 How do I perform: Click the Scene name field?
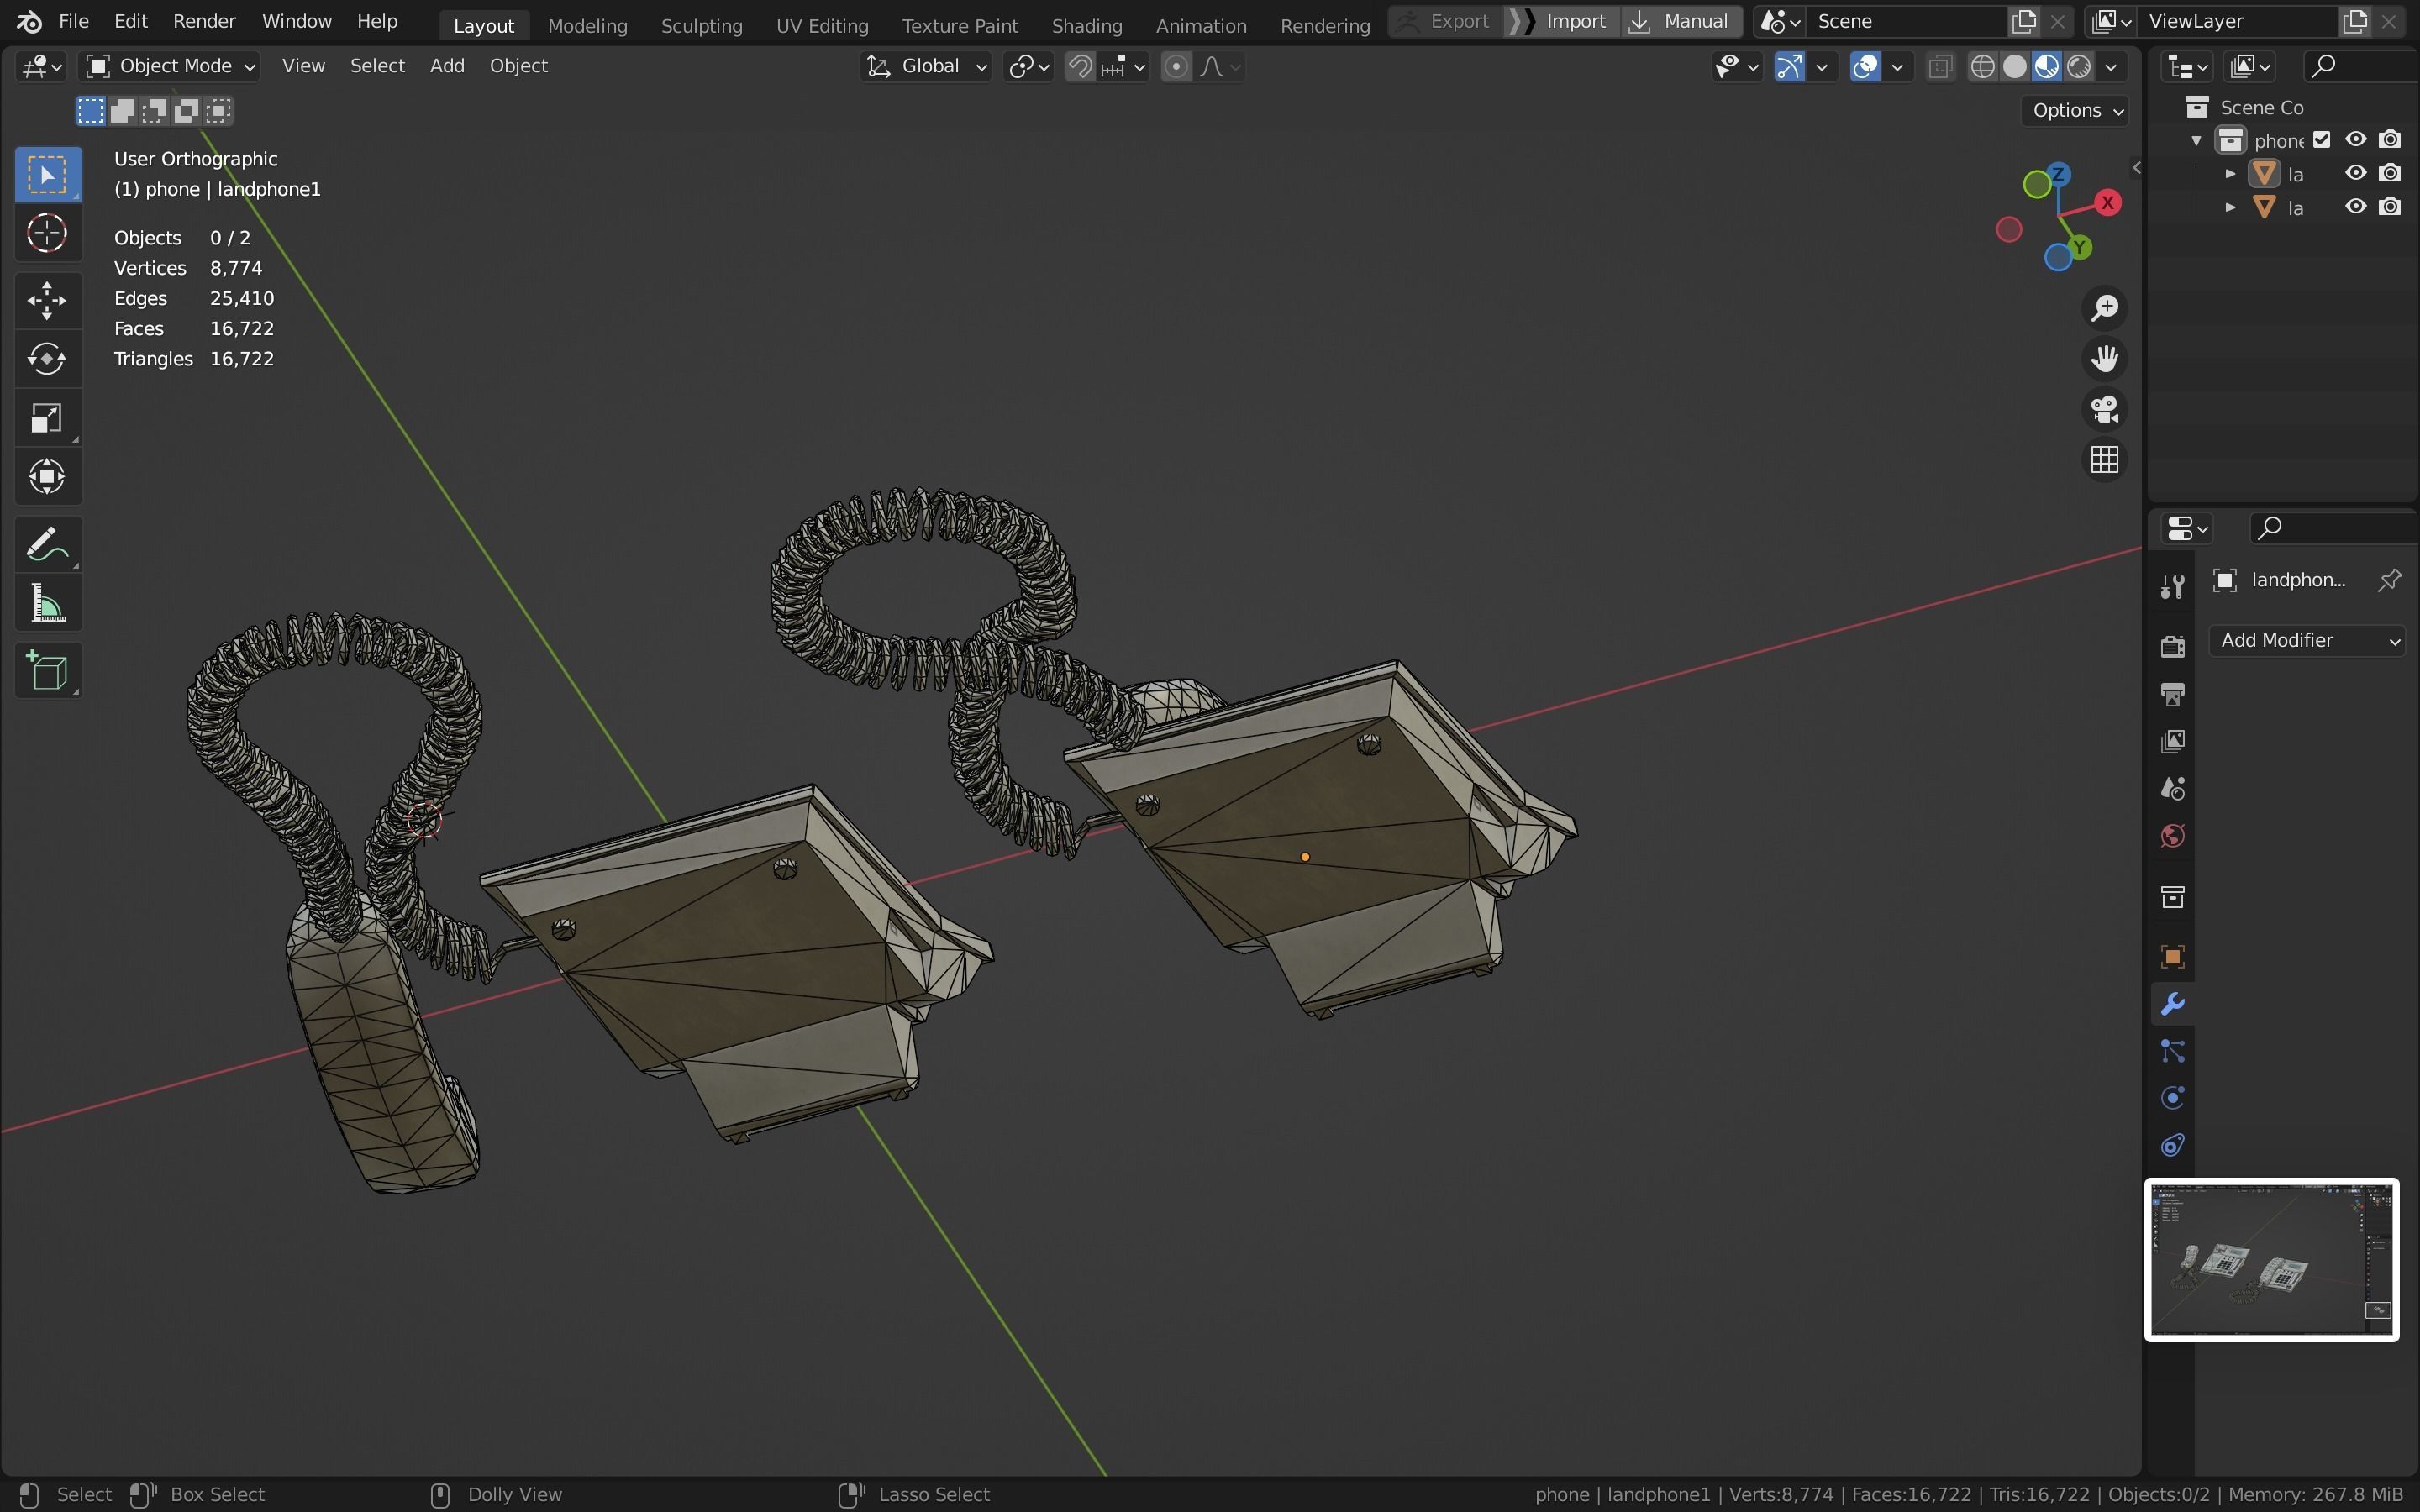(1906, 21)
